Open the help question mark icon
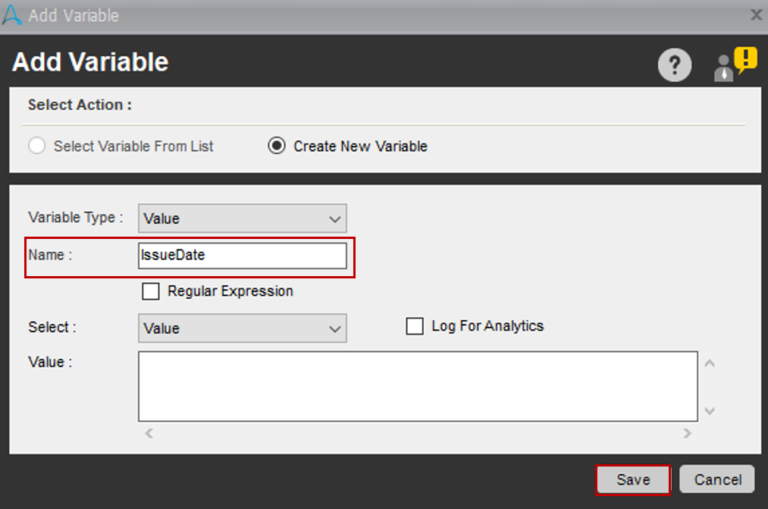 tap(674, 66)
